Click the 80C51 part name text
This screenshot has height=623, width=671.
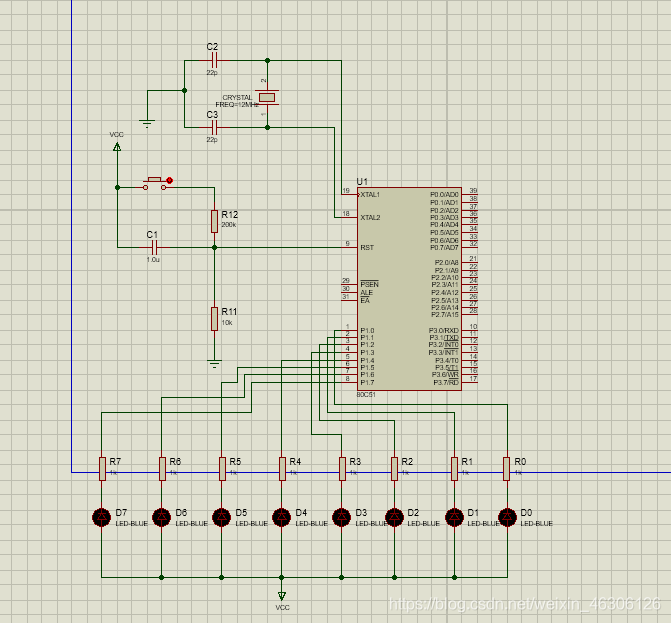coord(366,395)
